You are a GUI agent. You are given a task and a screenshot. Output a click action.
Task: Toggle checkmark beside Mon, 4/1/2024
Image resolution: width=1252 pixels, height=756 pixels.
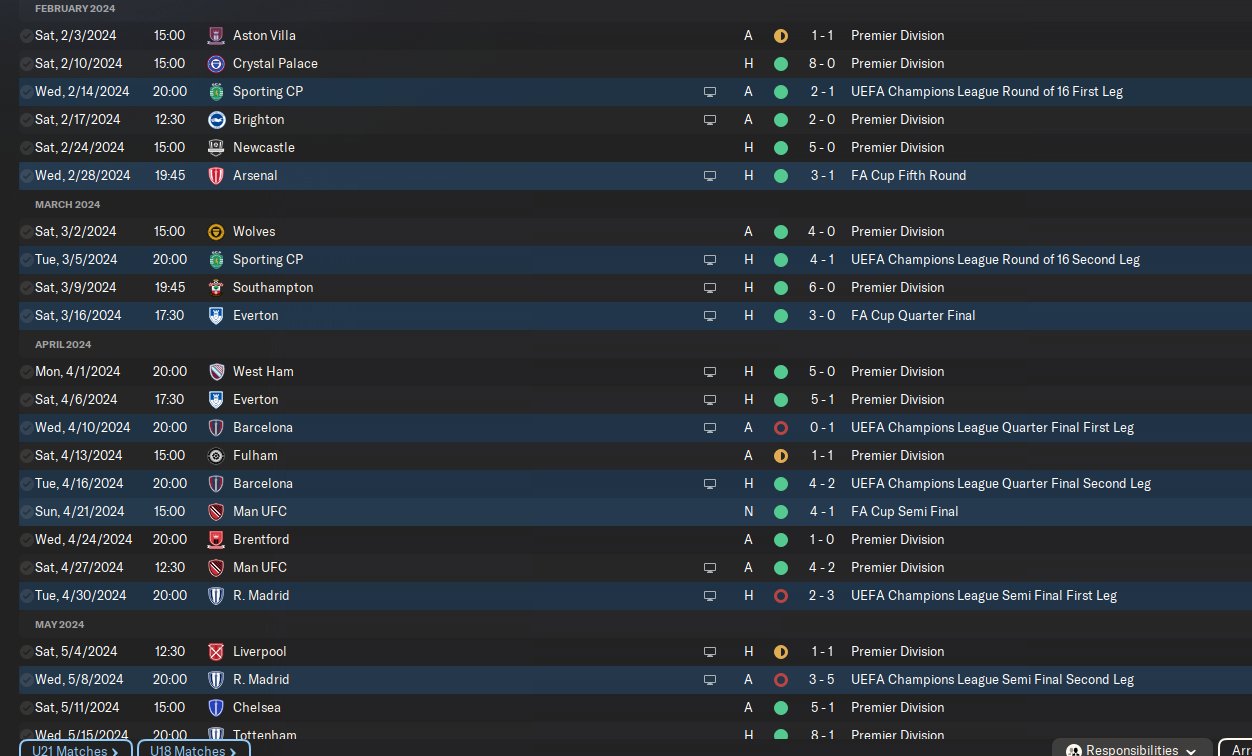click(x=26, y=371)
